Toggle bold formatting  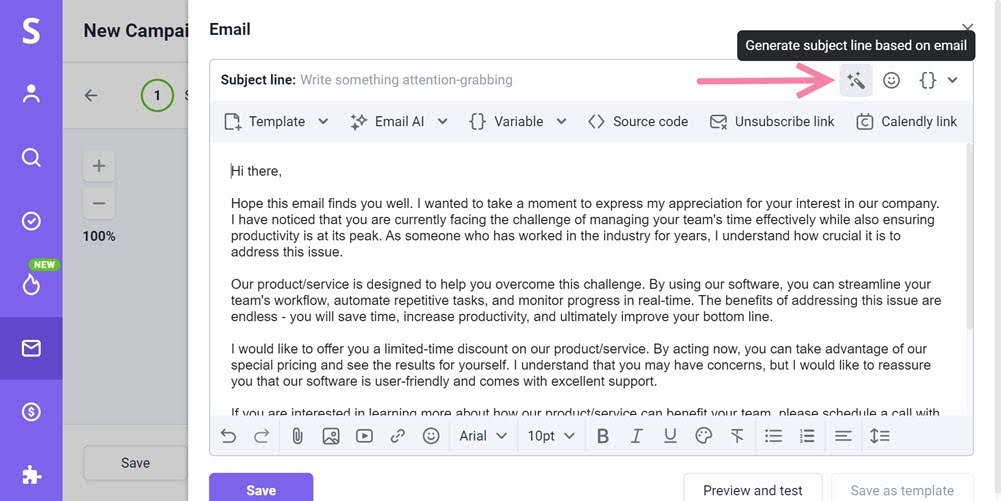click(602, 436)
